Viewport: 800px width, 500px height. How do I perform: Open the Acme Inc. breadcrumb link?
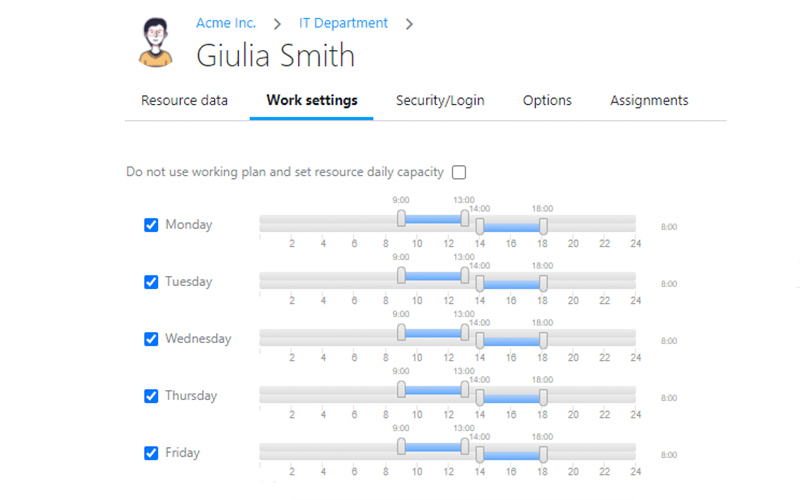[x=226, y=22]
